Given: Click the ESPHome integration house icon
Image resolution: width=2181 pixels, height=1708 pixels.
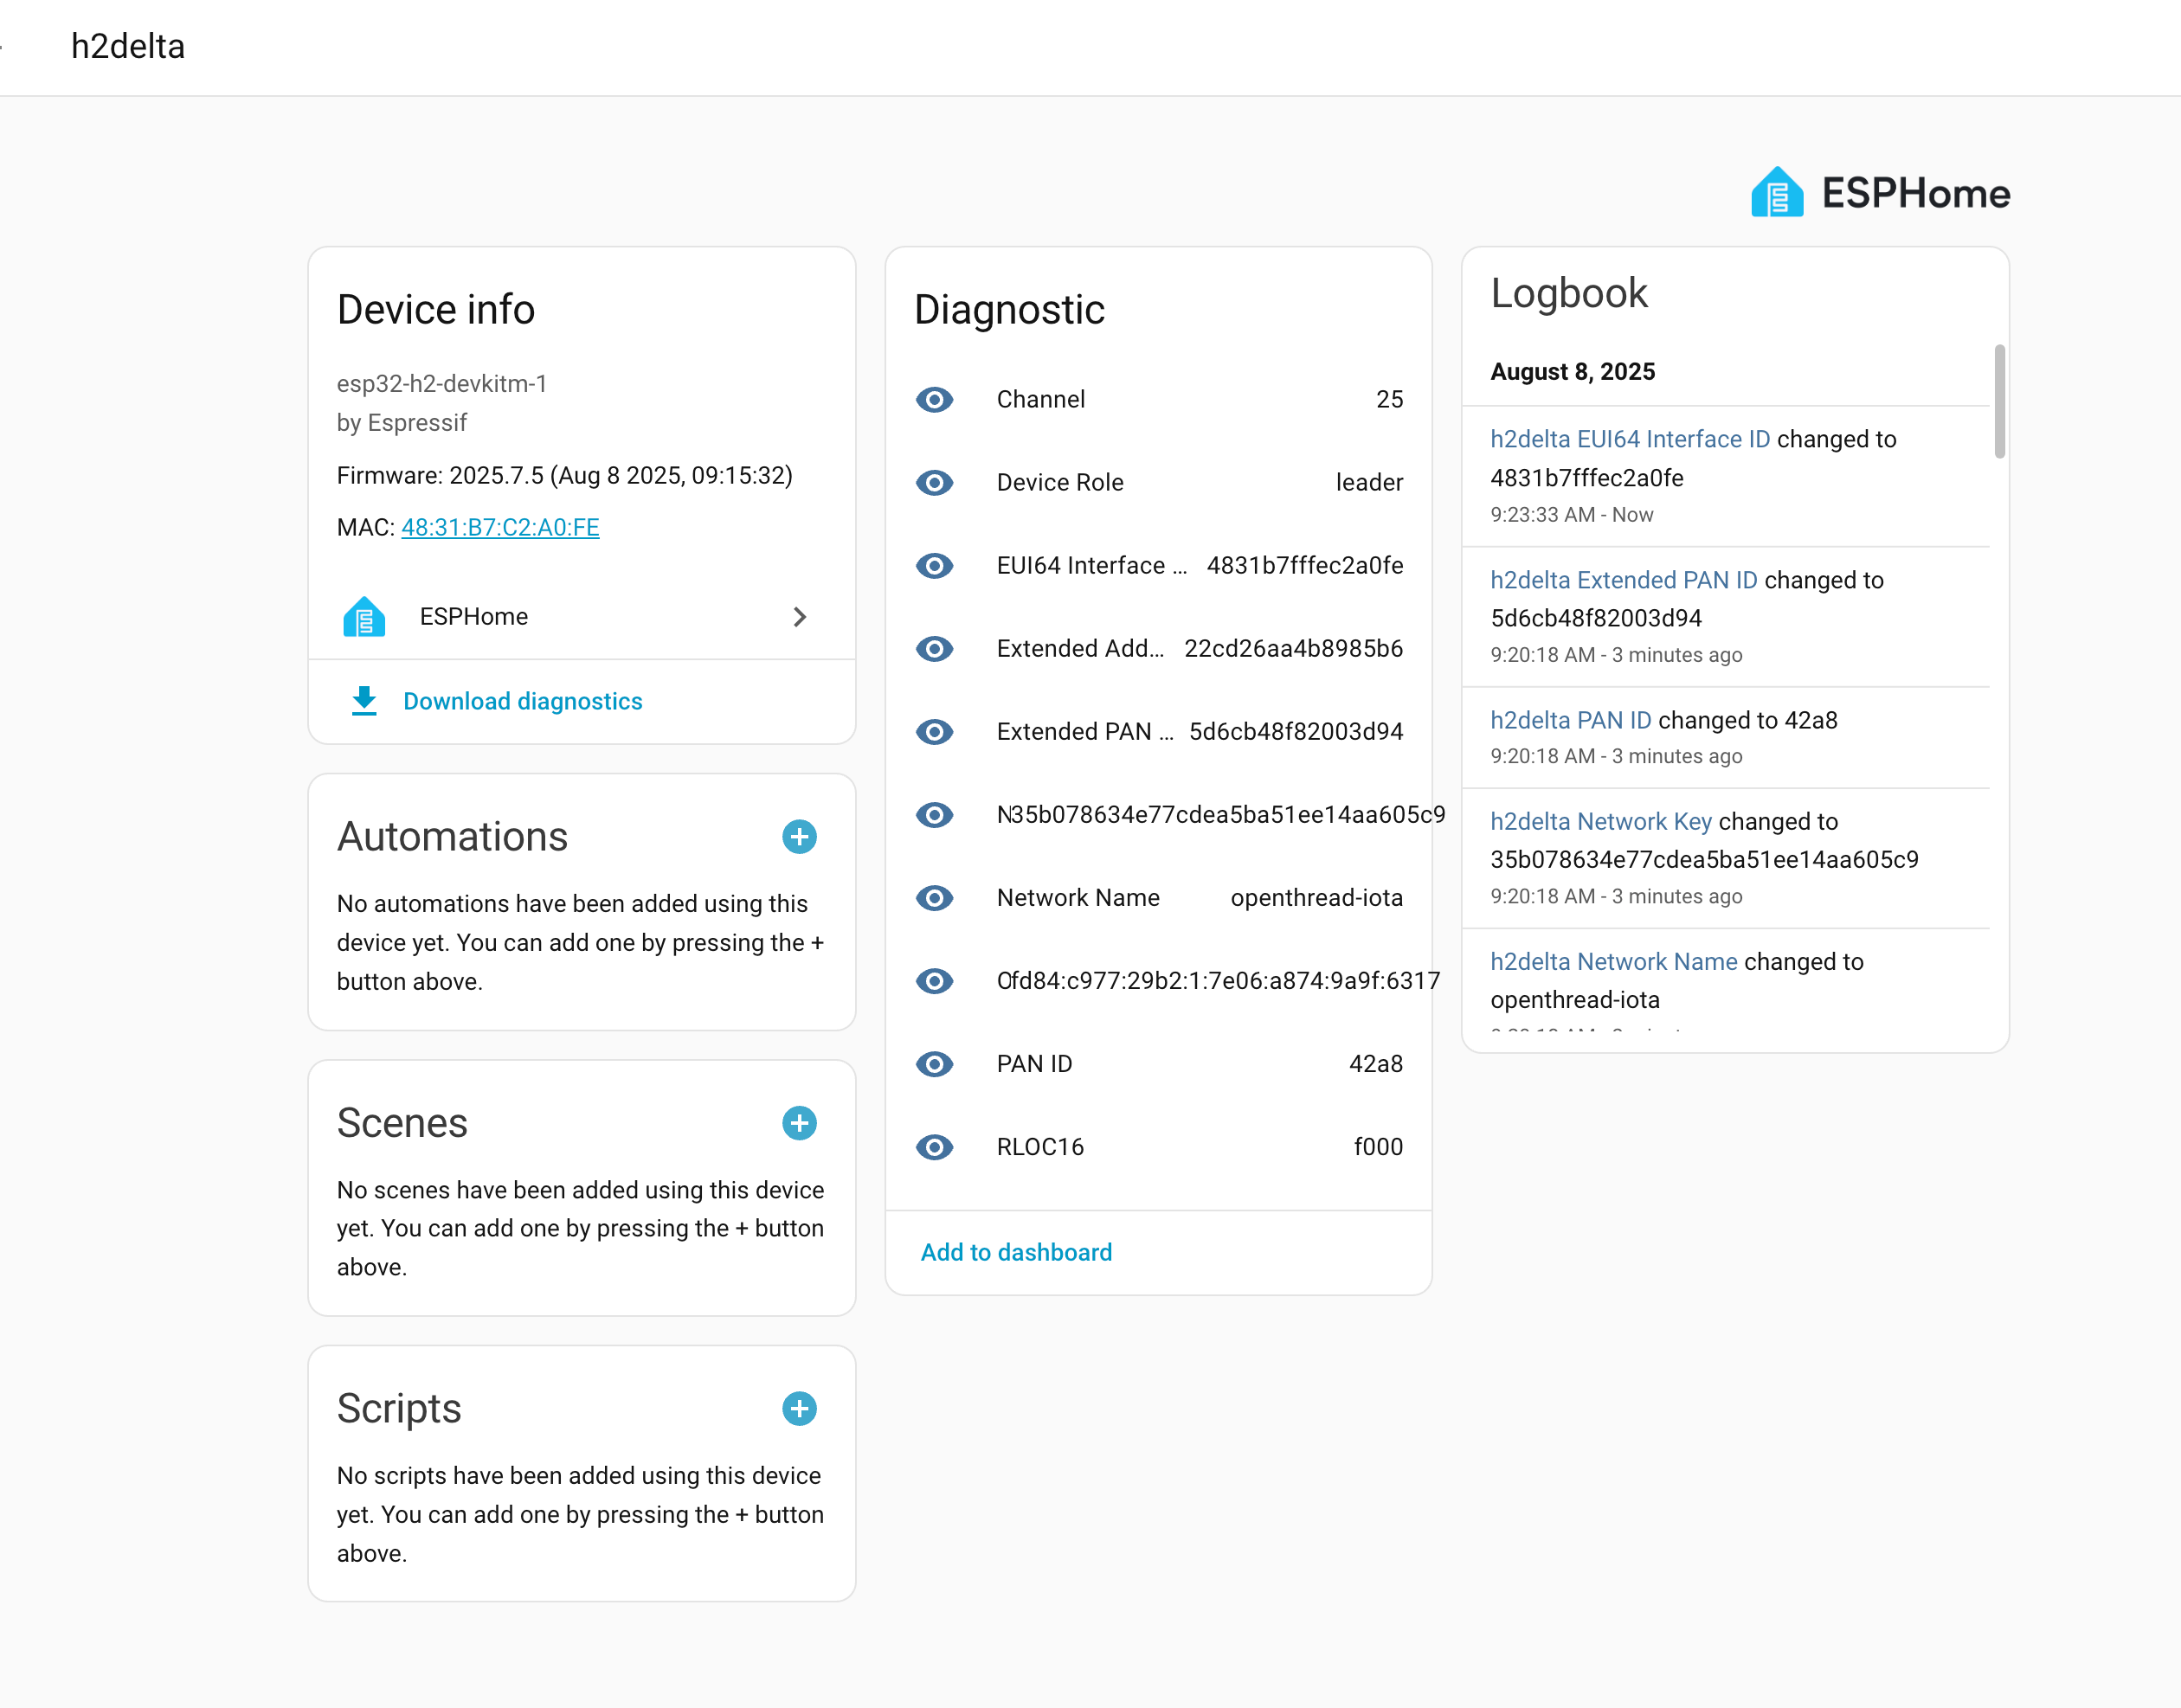Looking at the screenshot, I should tap(364, 617).
